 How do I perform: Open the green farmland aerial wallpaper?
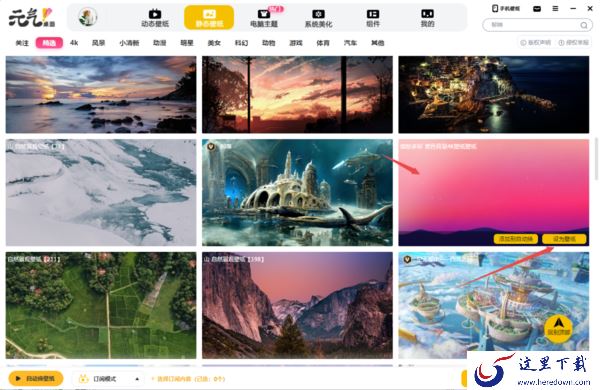(x=101, y=305)
